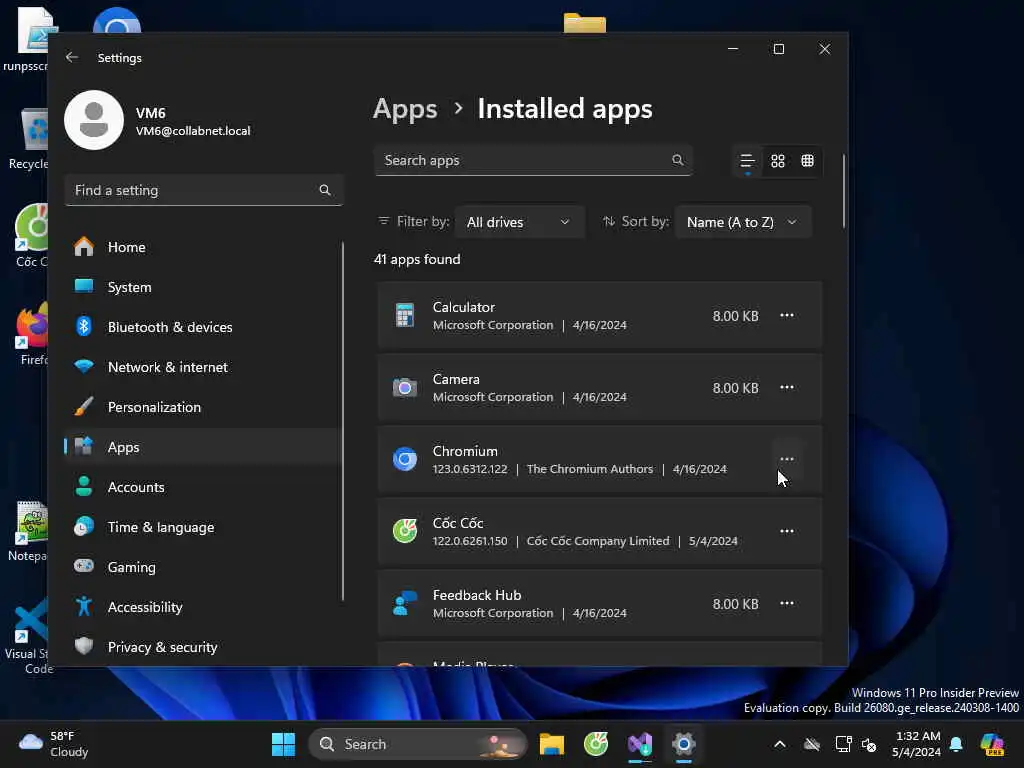
Task: Open the notification bell in tray
Action: (x=956, y=744)
